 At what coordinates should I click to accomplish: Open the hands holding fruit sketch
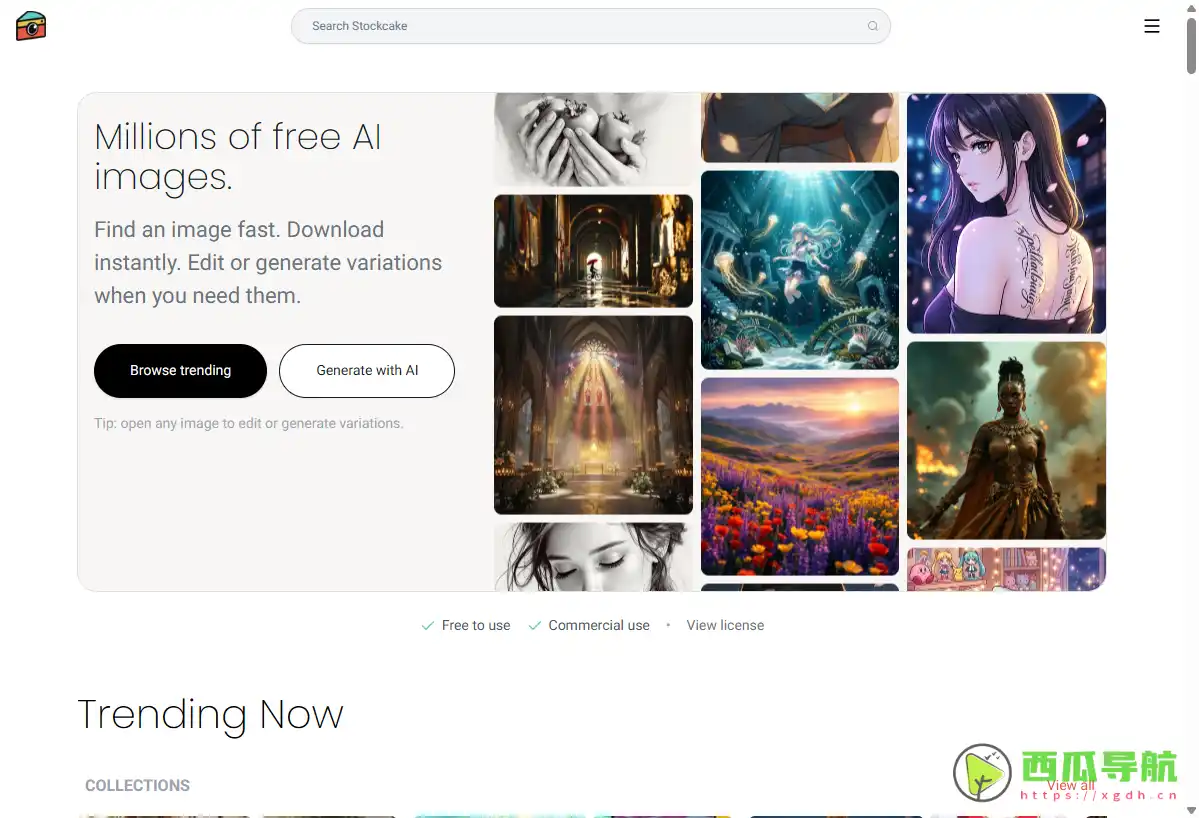pos(593,140)
